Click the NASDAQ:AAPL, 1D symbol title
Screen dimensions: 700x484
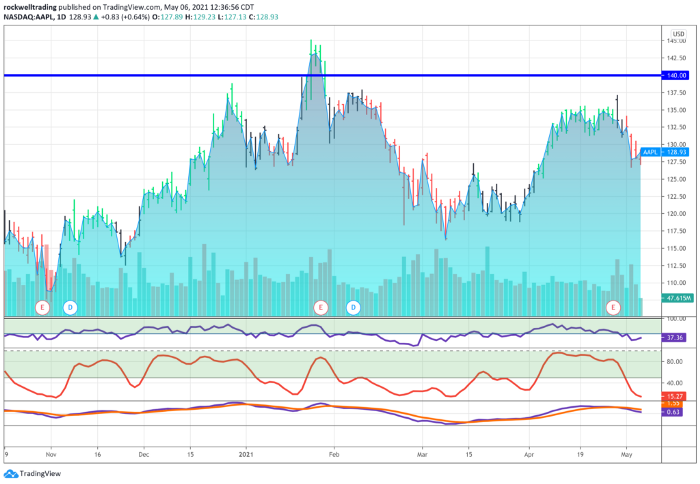pos(34,17)
